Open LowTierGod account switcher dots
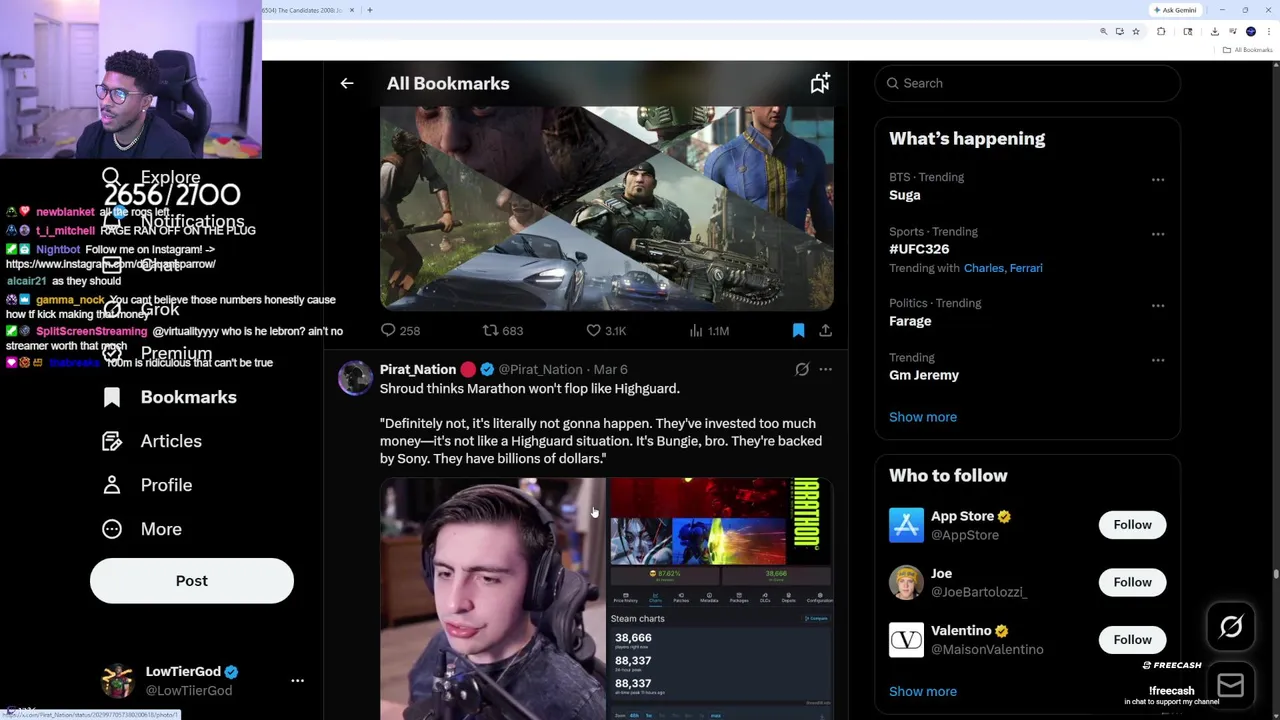 (297, 681)
